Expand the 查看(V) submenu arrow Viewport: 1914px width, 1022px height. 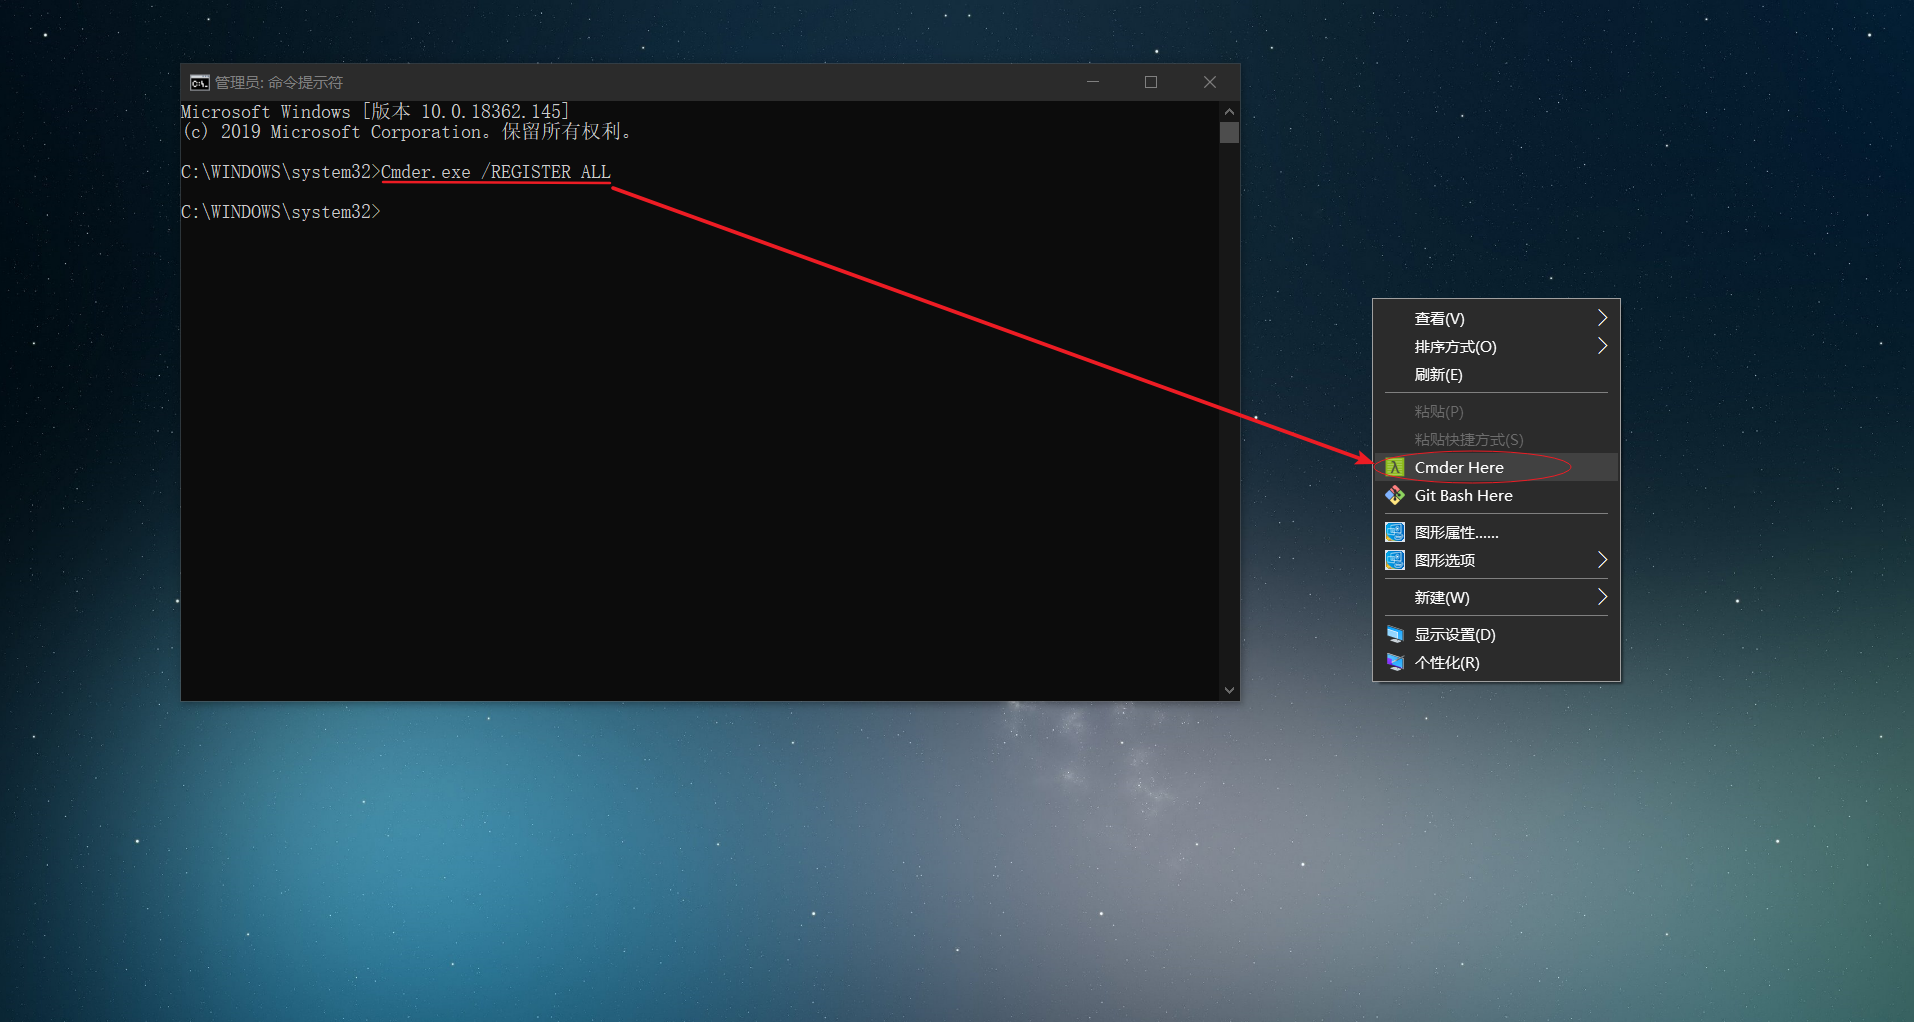[x=1602, y=318]
